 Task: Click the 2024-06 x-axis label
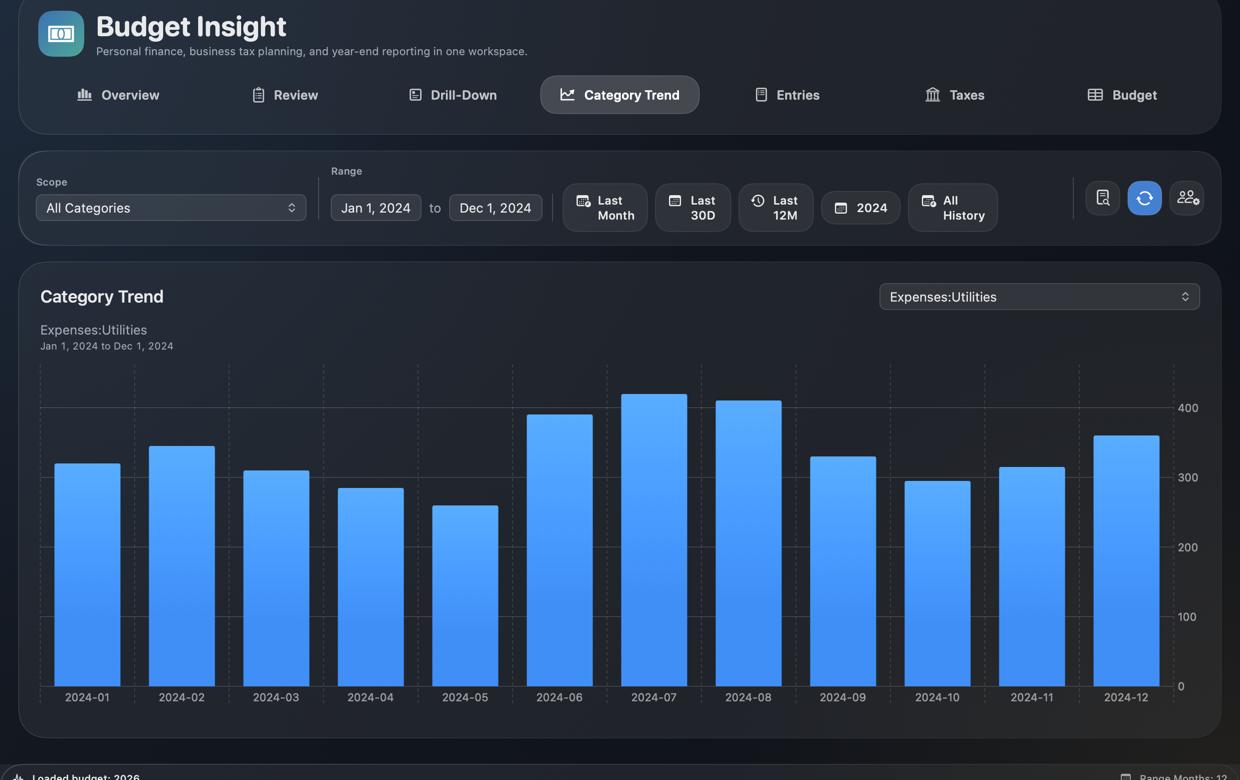[559, 697]
